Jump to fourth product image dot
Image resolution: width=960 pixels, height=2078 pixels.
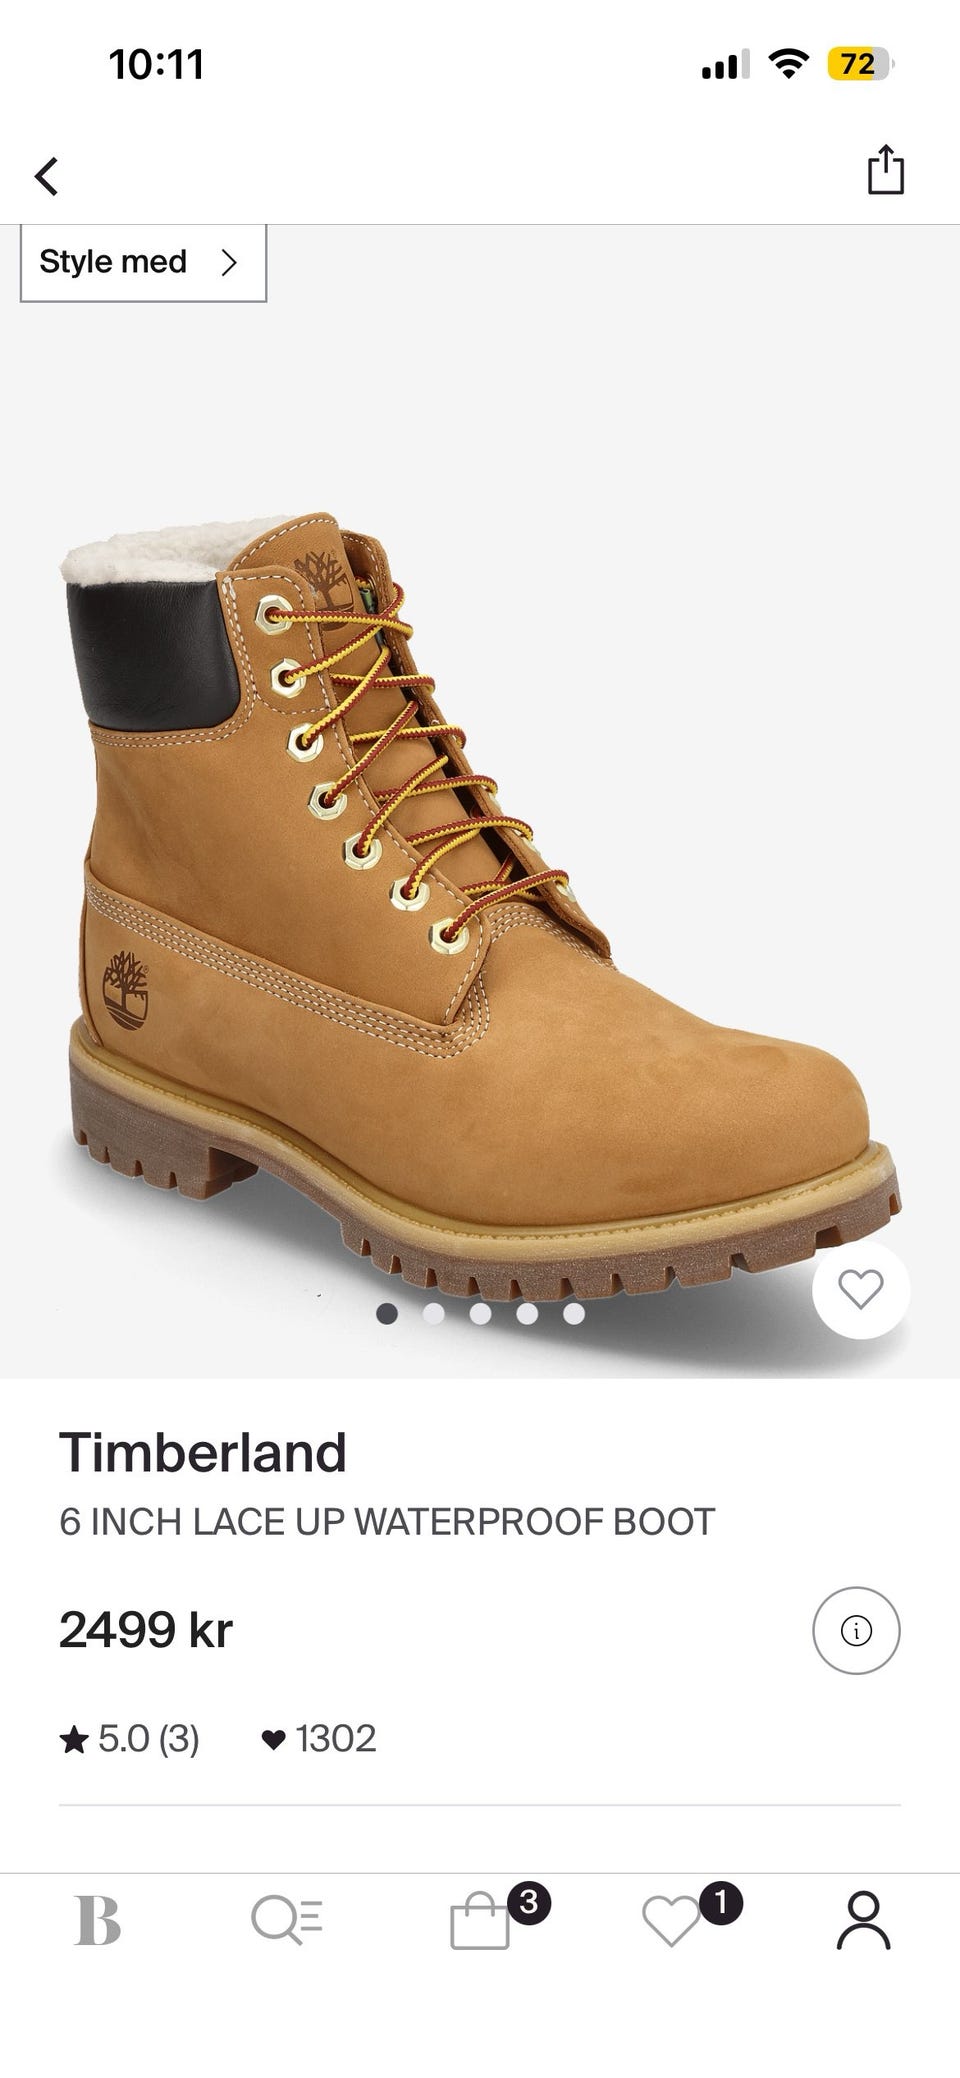(528, 1313)
